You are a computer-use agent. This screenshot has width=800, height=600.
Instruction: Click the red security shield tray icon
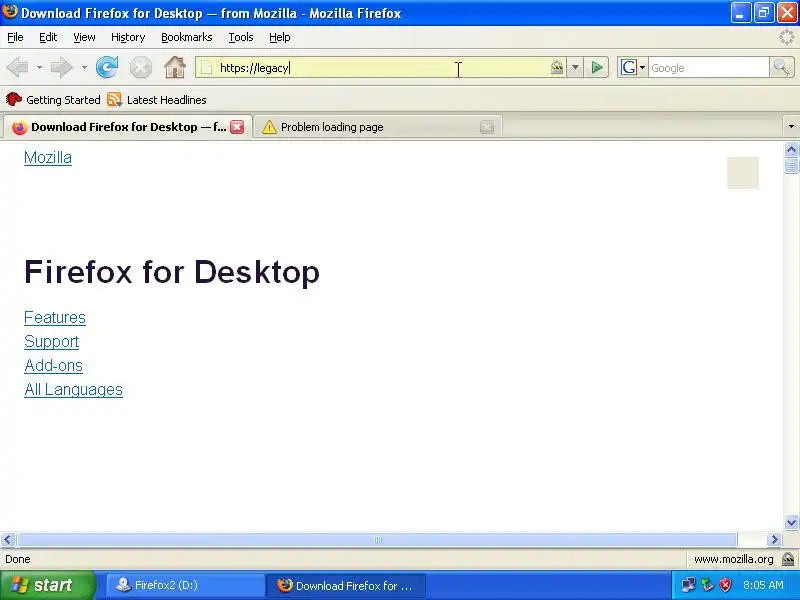point(725,585)
